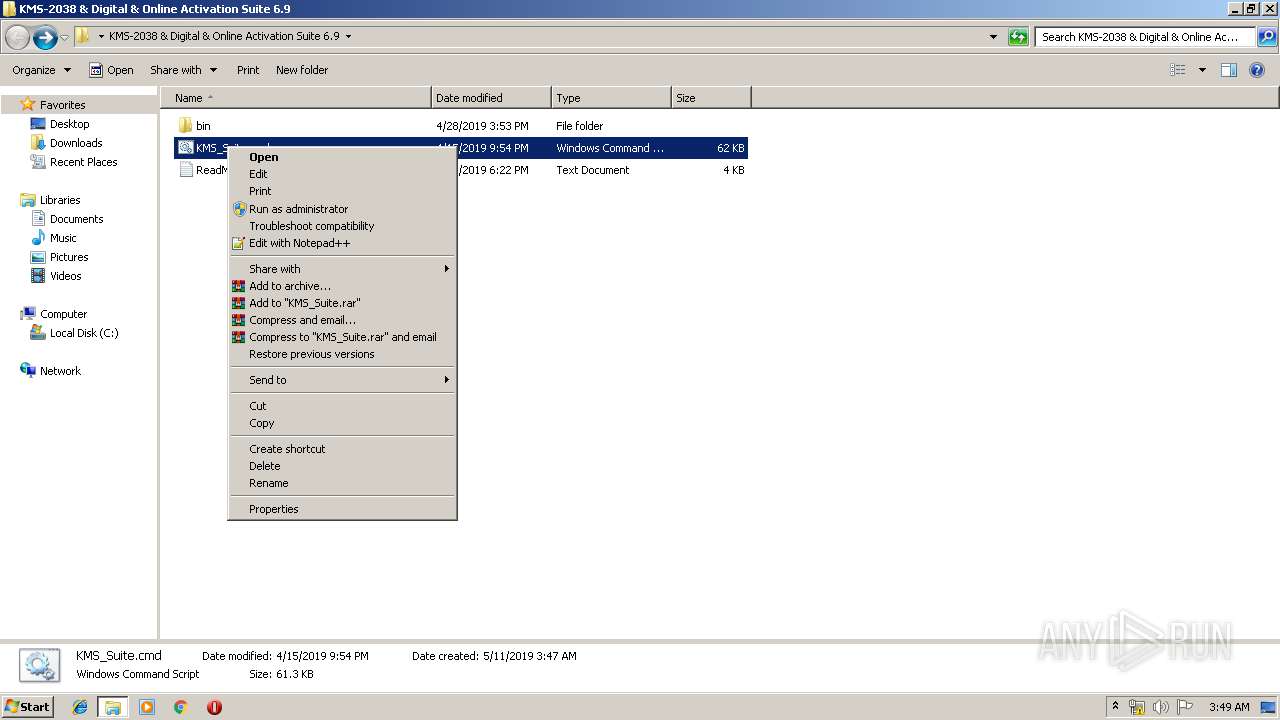Click the taskbar clock showing 3:49 AM

(x=1229, y=707)
